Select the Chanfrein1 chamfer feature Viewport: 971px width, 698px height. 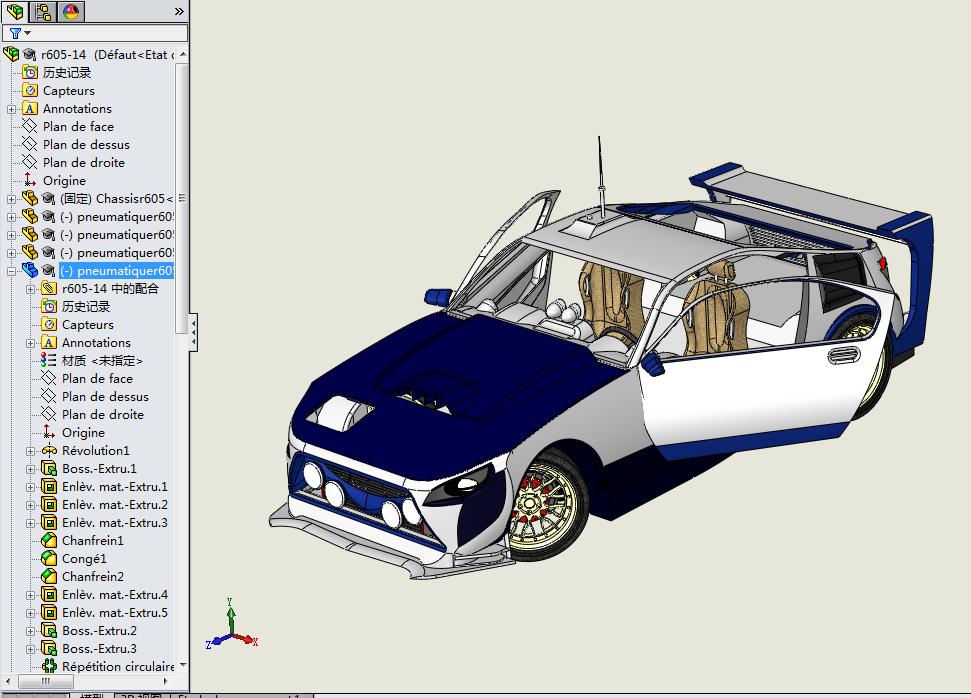[x=92, y=541]
